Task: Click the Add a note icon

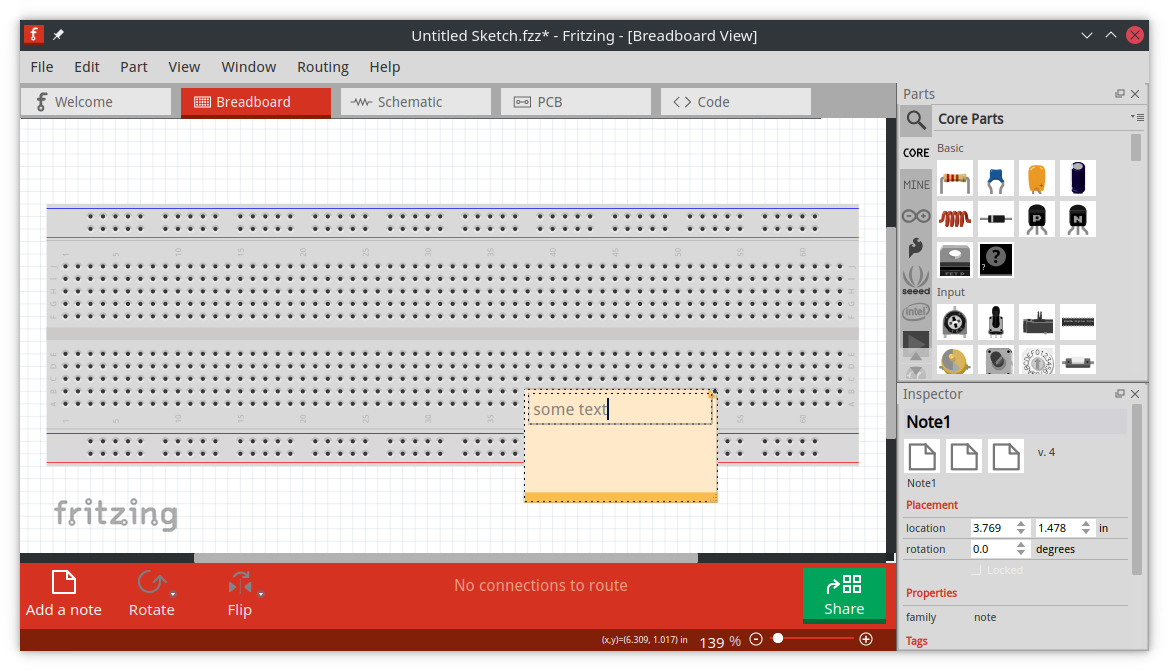Action: pyautogui.click(x=63, y=583)
